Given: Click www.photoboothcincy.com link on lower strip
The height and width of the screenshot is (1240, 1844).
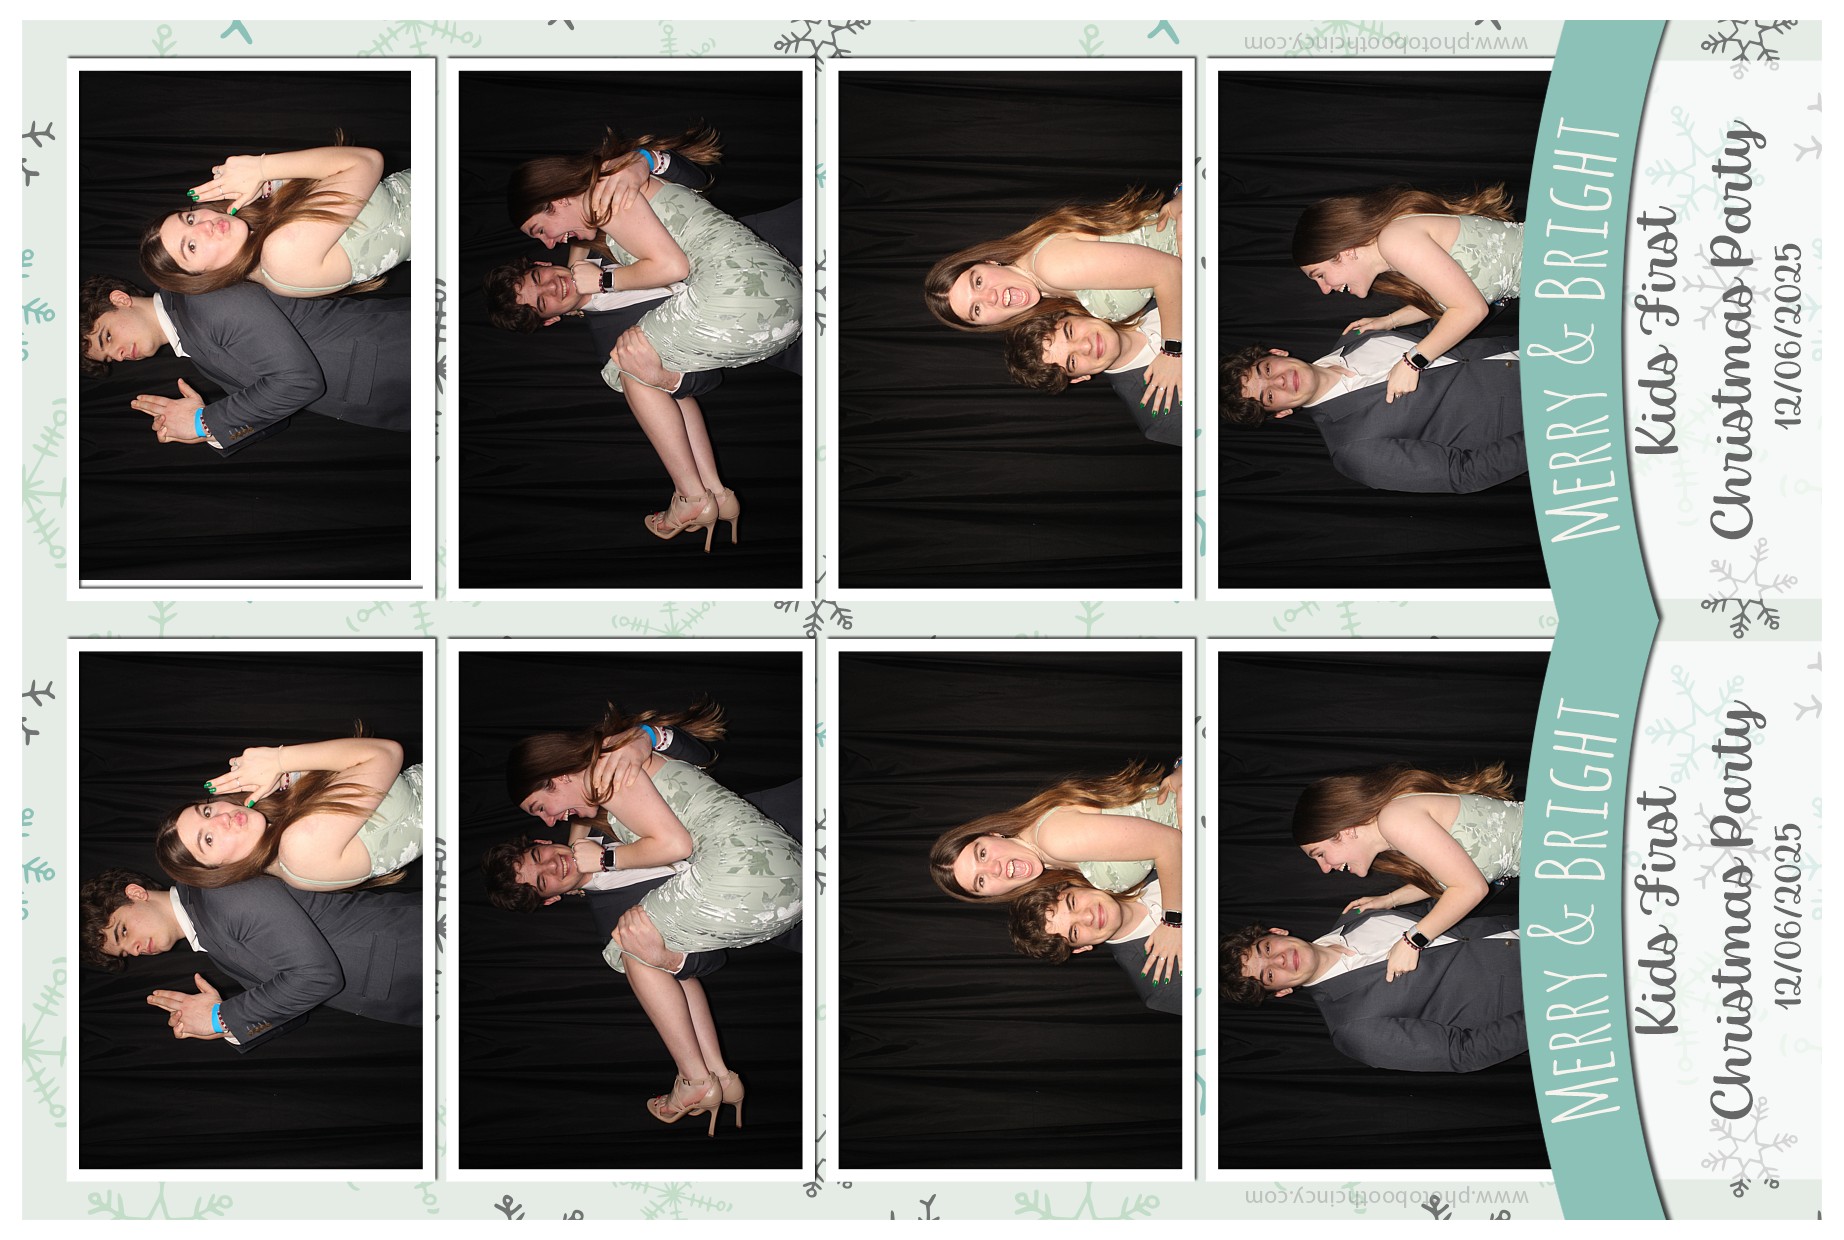Looking at the screenshot, I should tap(1386, 1196).
